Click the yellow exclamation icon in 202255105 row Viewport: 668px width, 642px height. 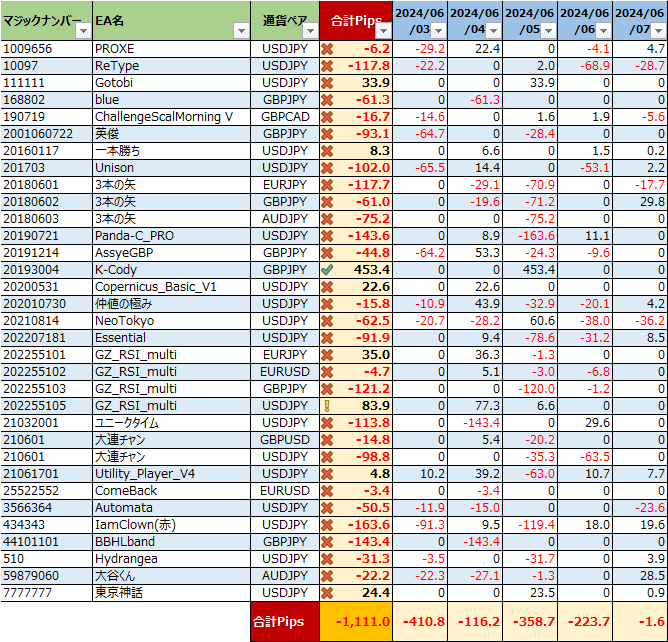point(327,406)
